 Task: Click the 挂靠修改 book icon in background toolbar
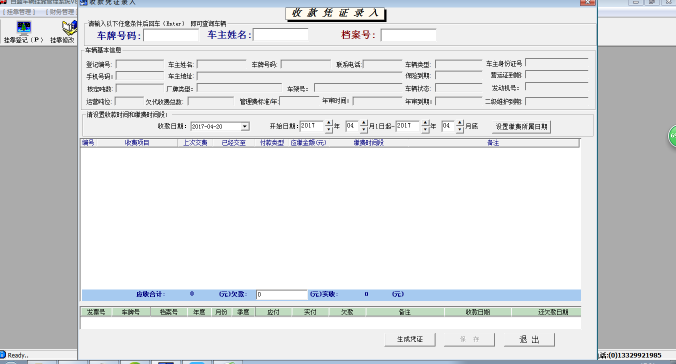(69, 28)
